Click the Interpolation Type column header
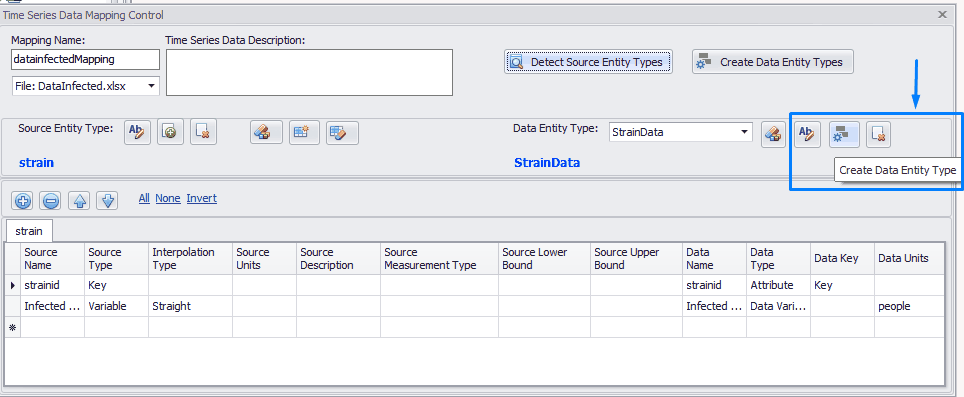964x397 pixels. coord(190,259)
